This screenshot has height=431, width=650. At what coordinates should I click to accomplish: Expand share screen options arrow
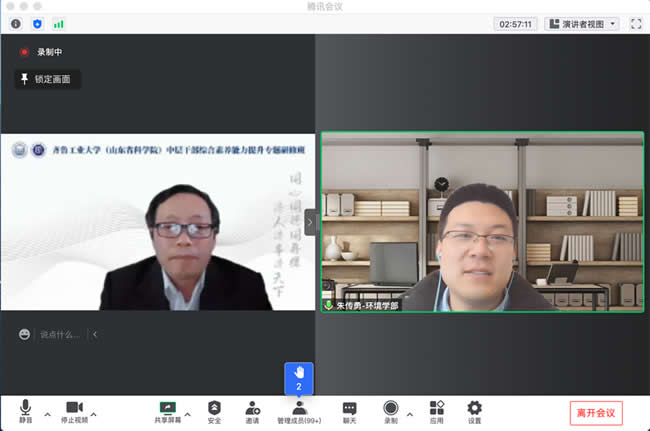[187, 408]
